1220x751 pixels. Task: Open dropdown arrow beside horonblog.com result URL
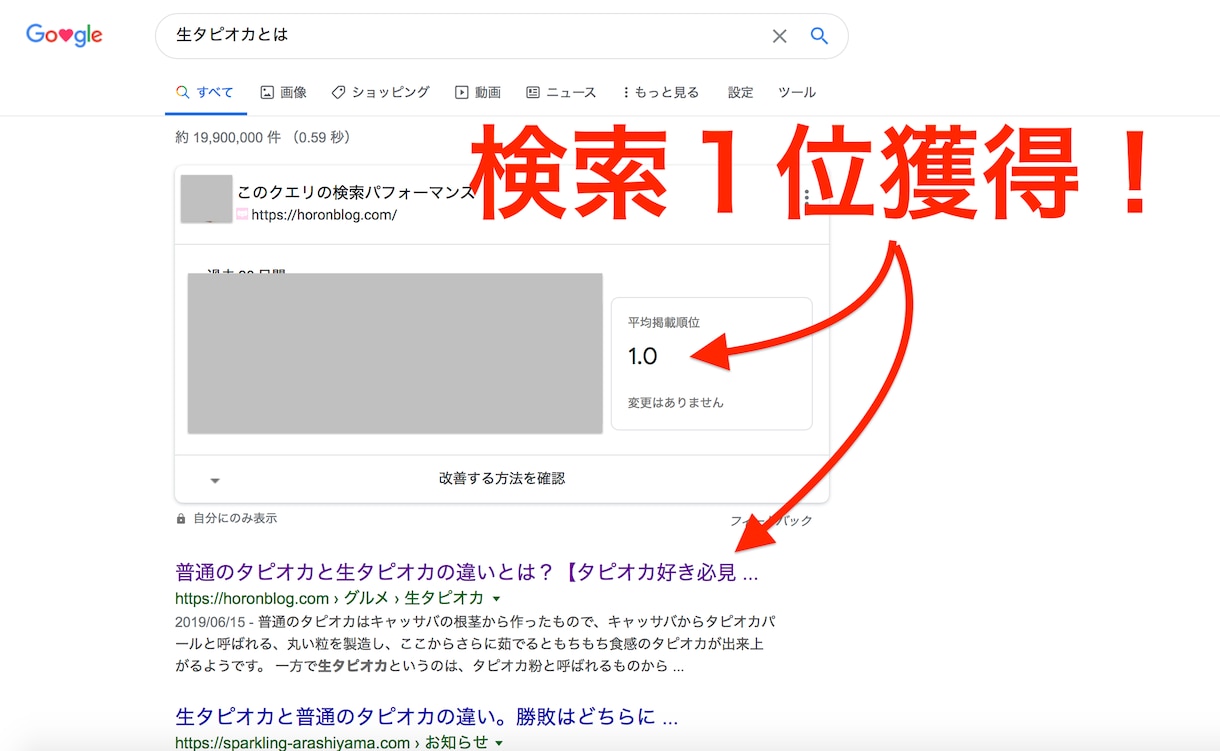tap(498, 599)
